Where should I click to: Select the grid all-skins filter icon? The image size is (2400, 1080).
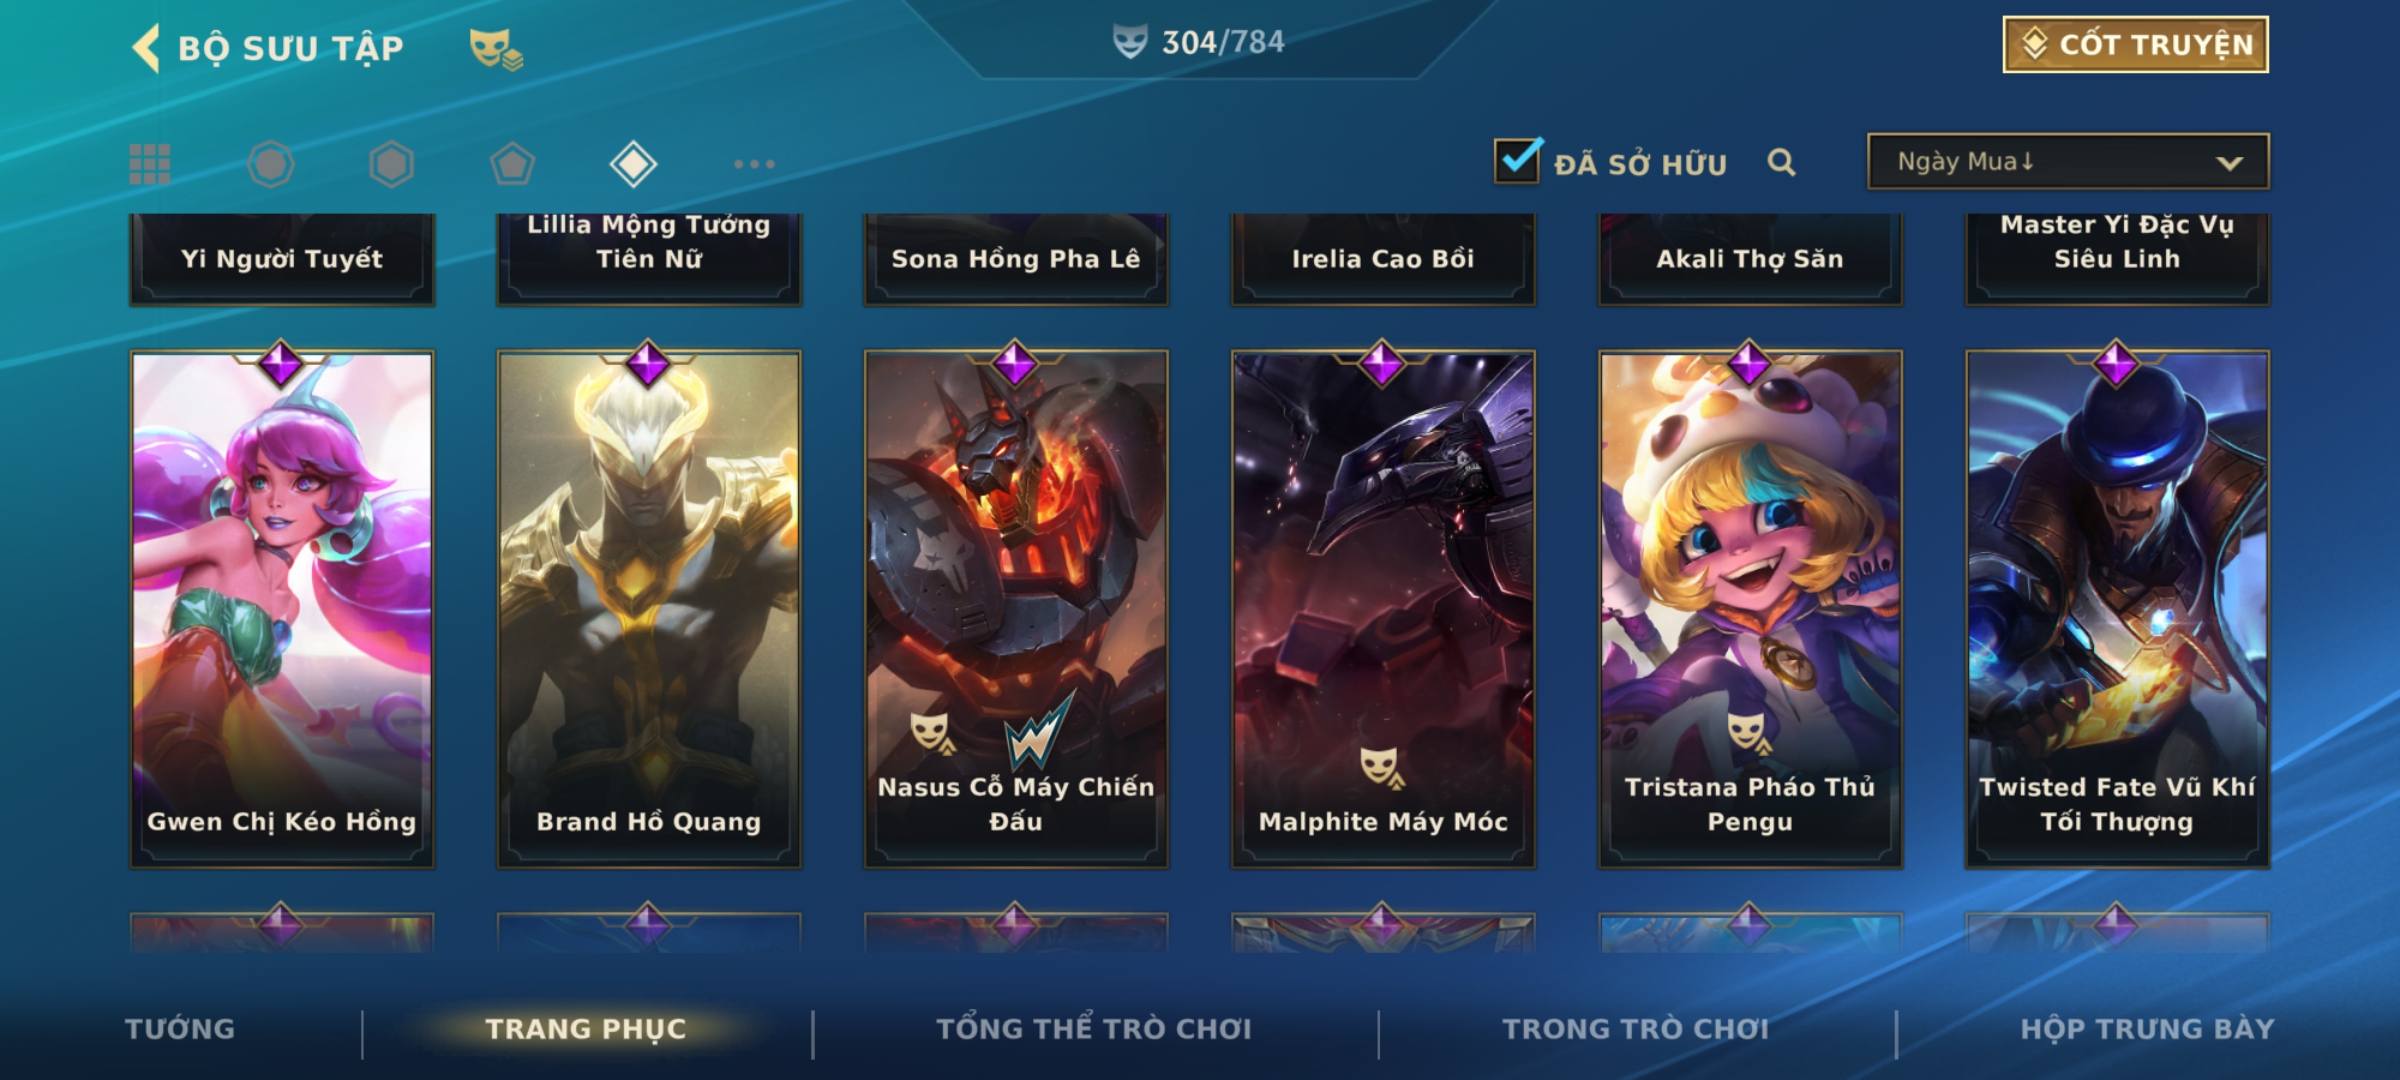[x=150, y=164]
